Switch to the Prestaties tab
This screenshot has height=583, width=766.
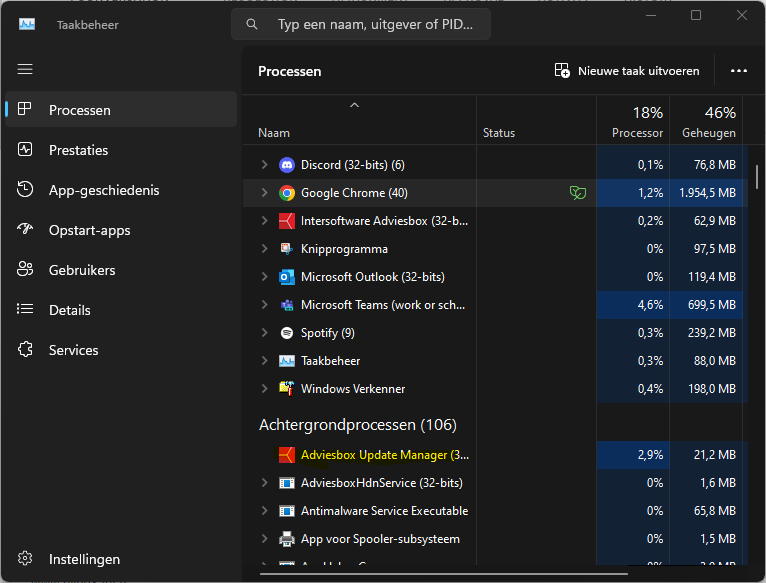pos(78,150)
